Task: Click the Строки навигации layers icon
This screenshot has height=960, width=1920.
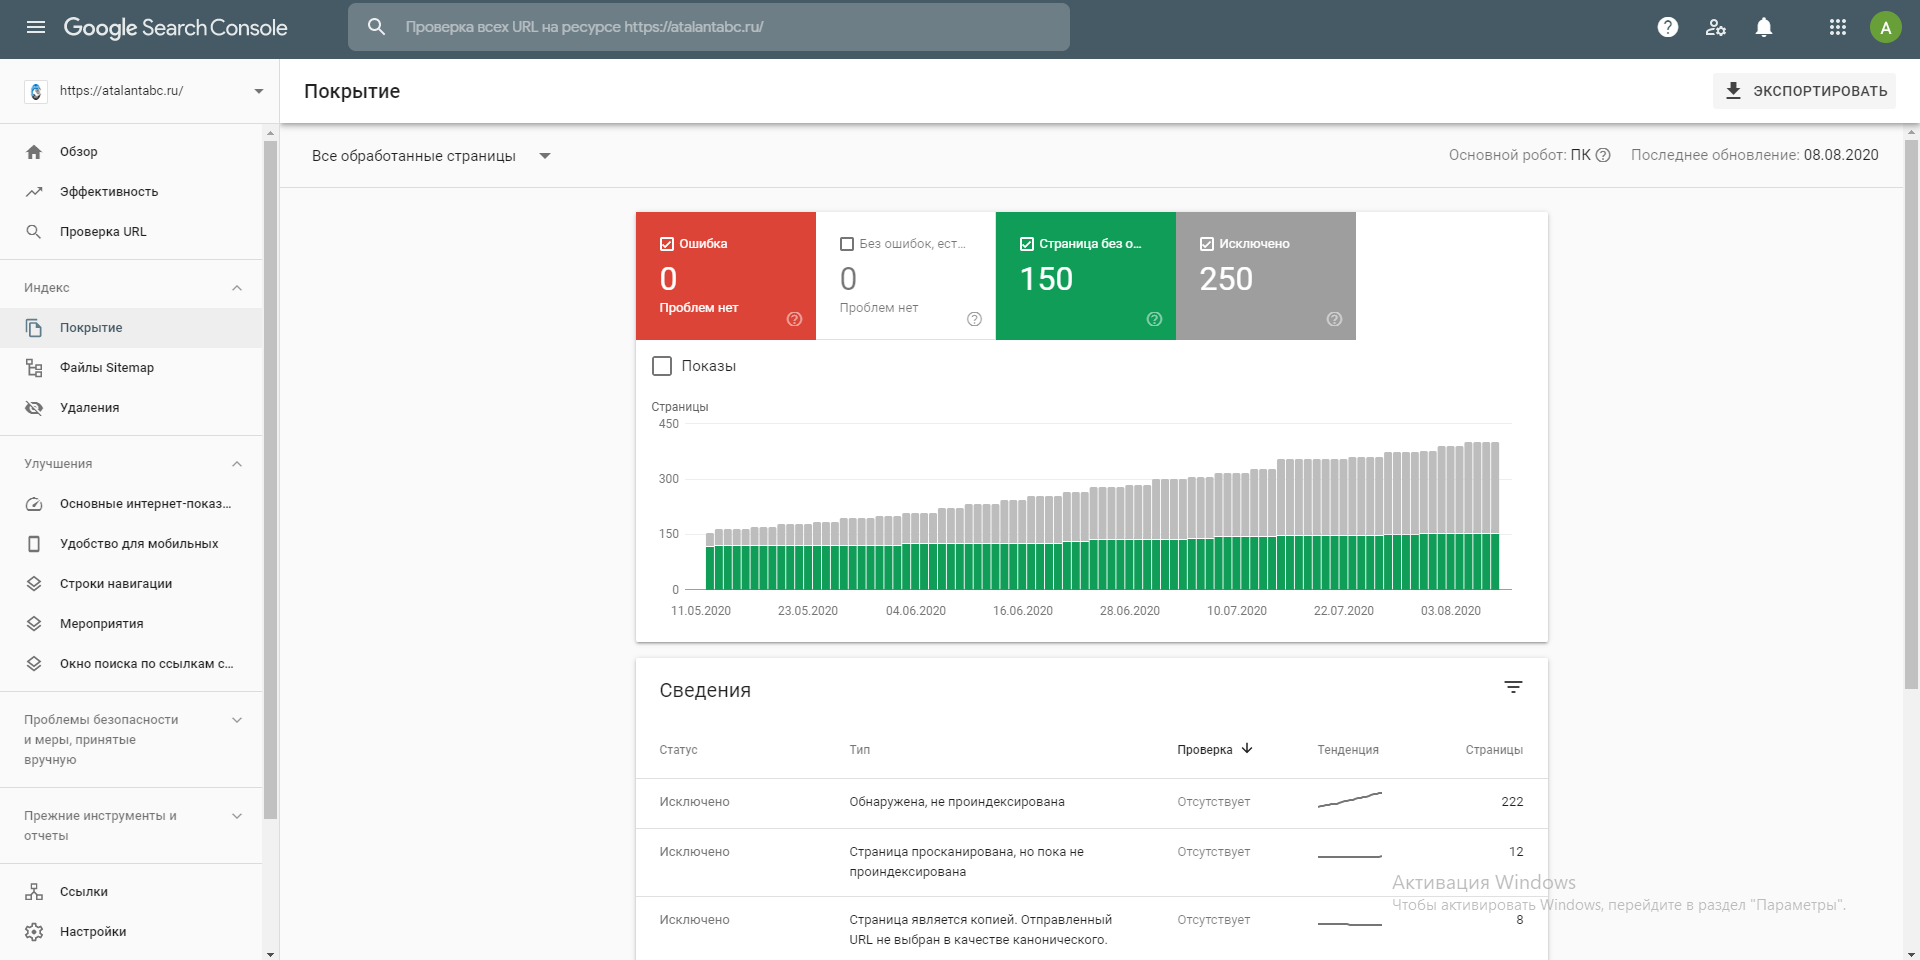Action: pyautogui.click(x=34, y=584)
